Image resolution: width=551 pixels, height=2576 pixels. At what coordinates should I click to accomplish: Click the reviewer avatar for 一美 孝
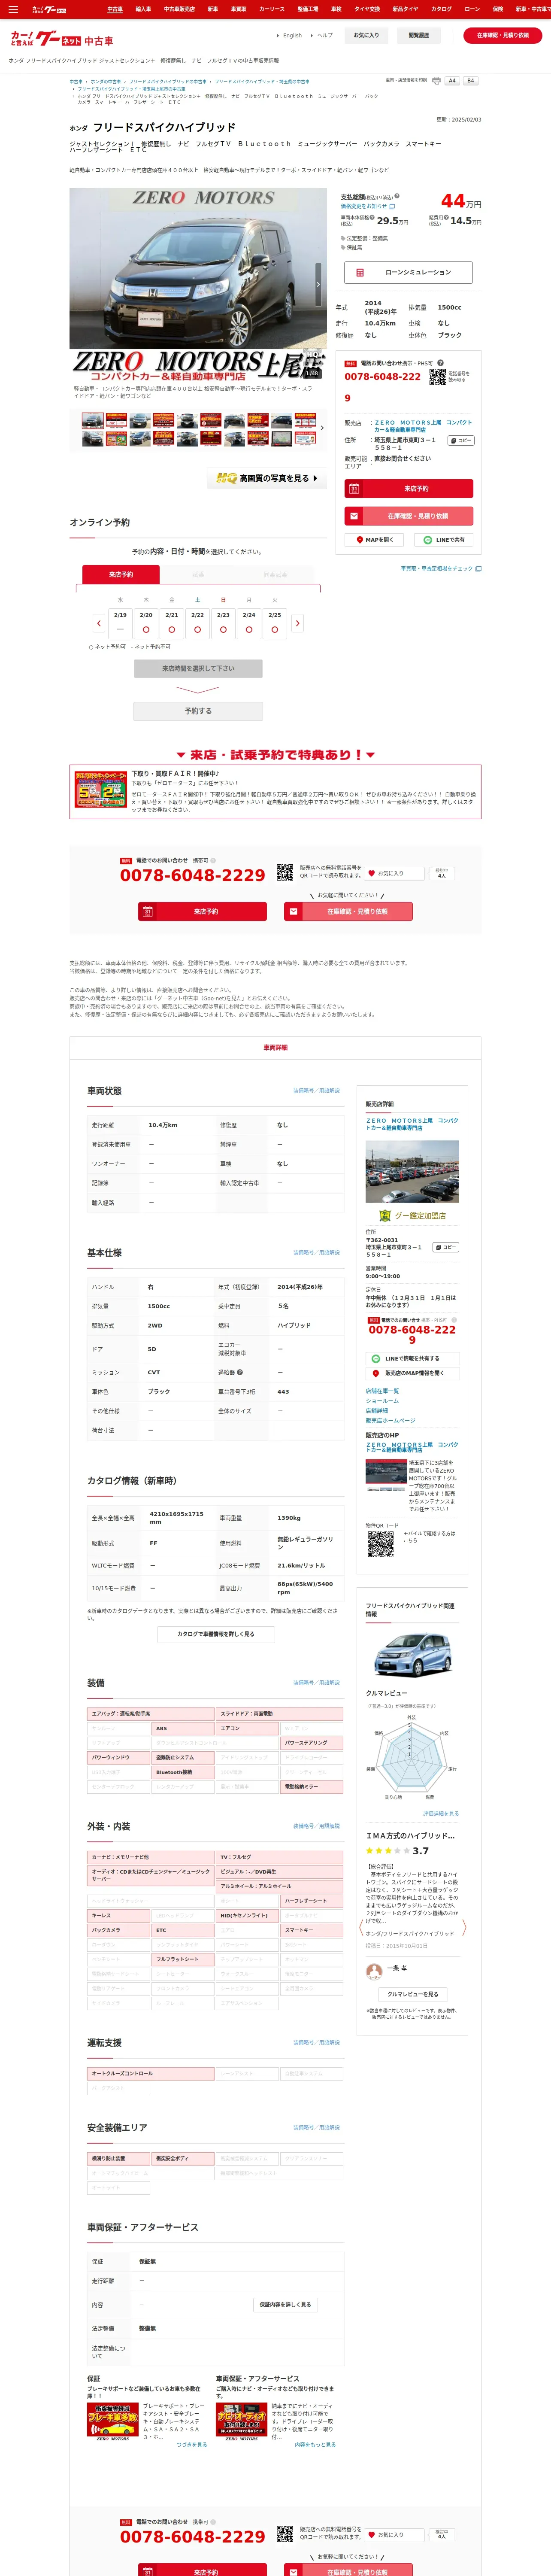tap(374, 1971)
